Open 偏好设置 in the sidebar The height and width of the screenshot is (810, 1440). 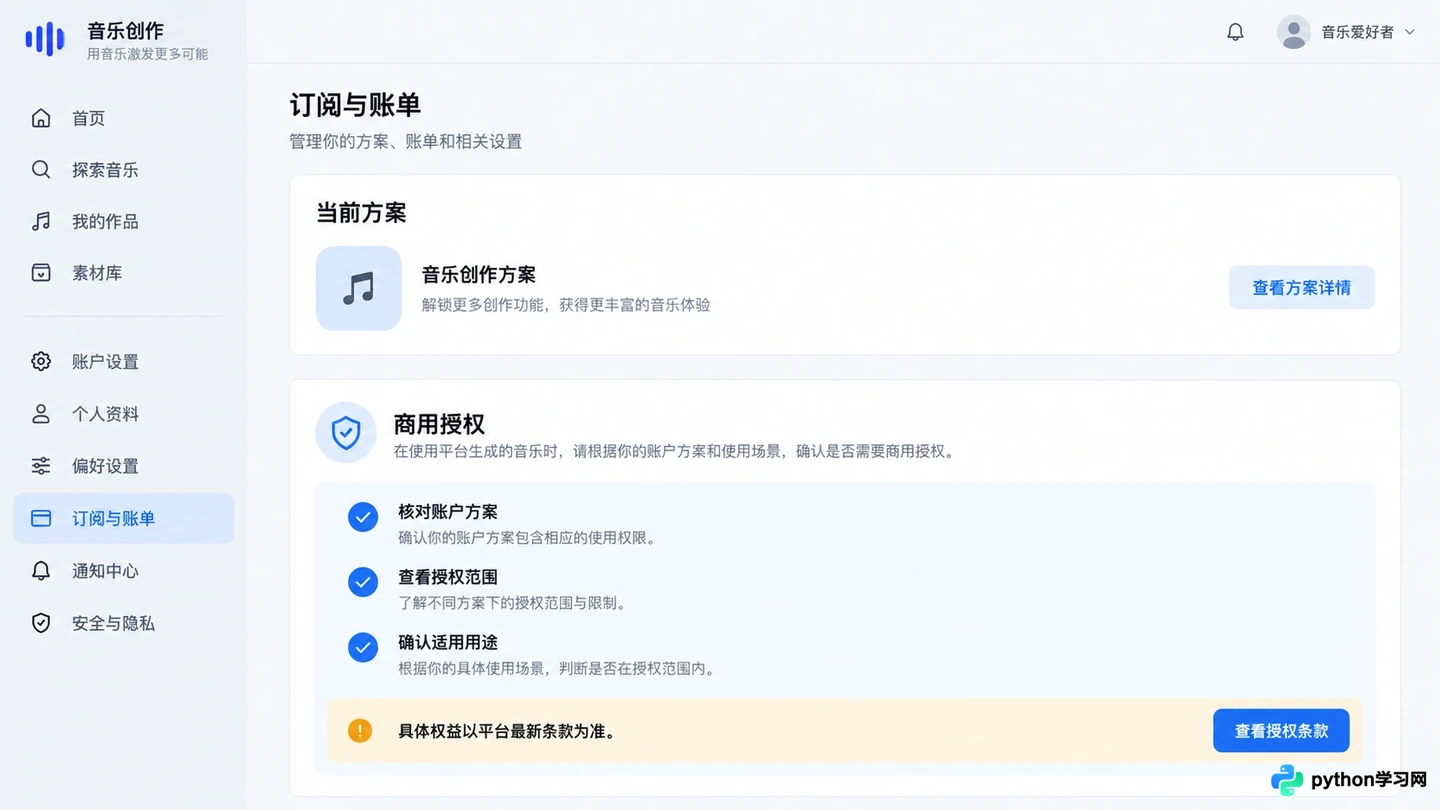click(124, 466)
